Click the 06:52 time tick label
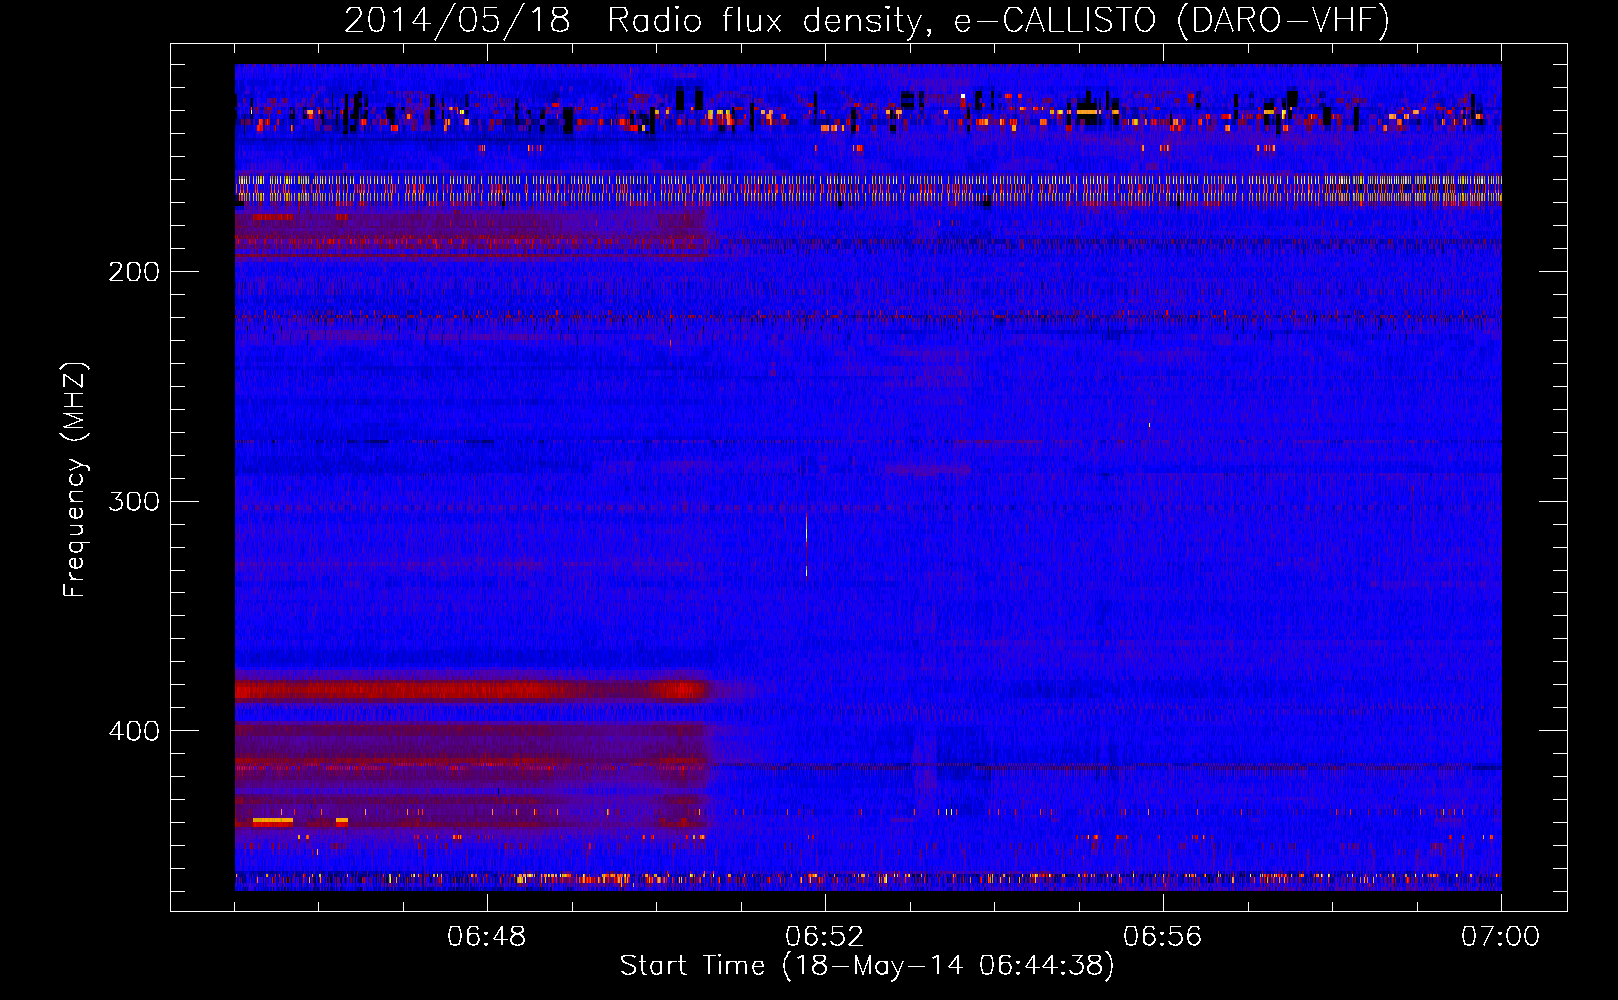1618x1000 pixels. pyautogui.click(x=825, y=936)
